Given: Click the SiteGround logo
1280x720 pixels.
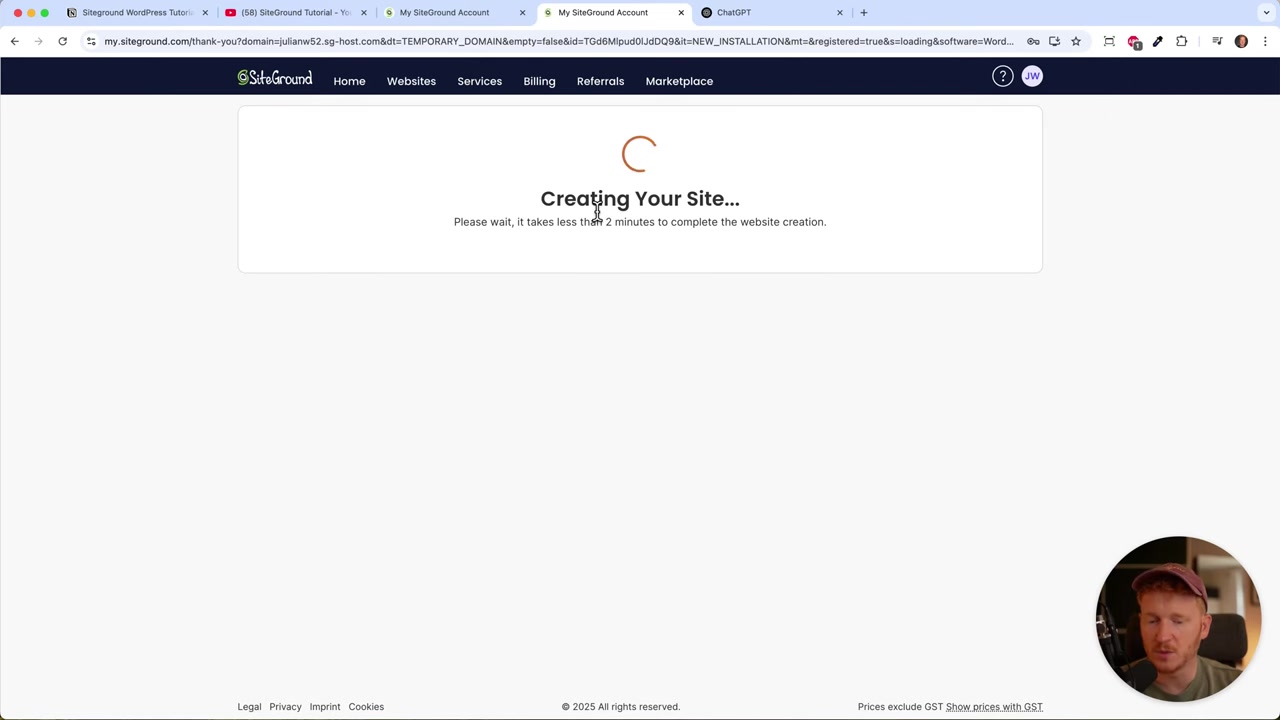Looking at the screenshot, I should point(275,78).
